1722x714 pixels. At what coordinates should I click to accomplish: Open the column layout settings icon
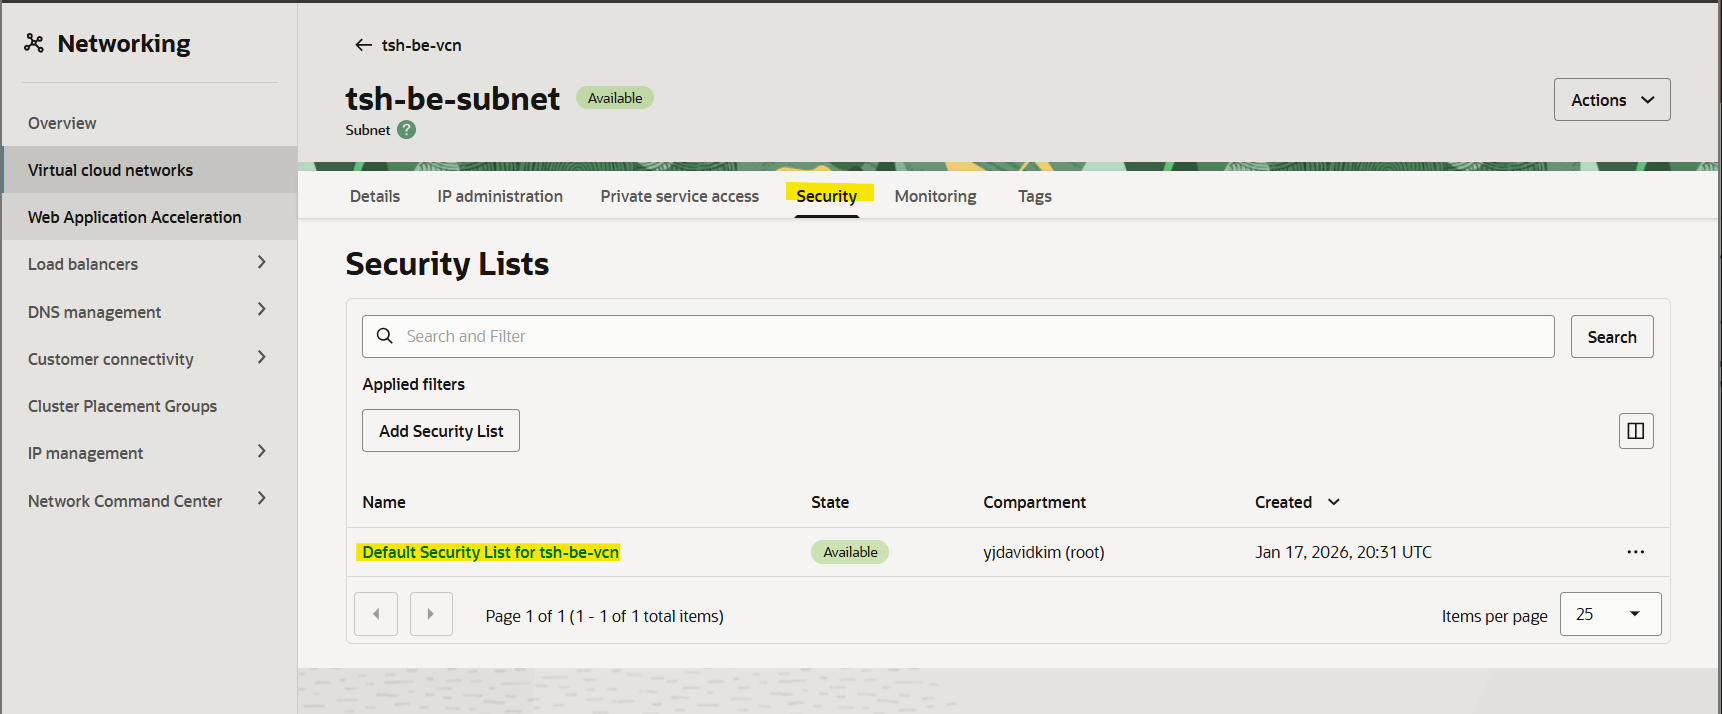pos(1635,431)
